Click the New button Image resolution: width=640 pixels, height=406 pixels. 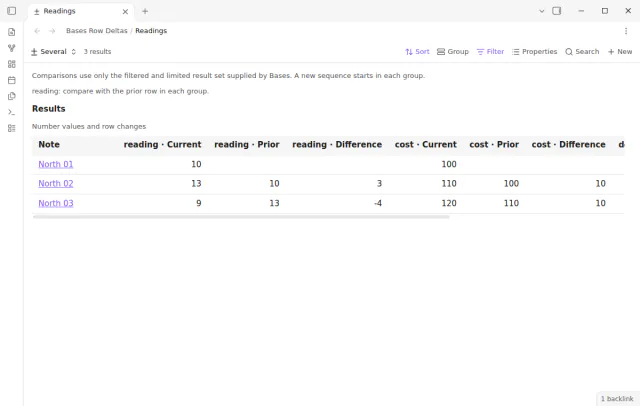point(620,52)
